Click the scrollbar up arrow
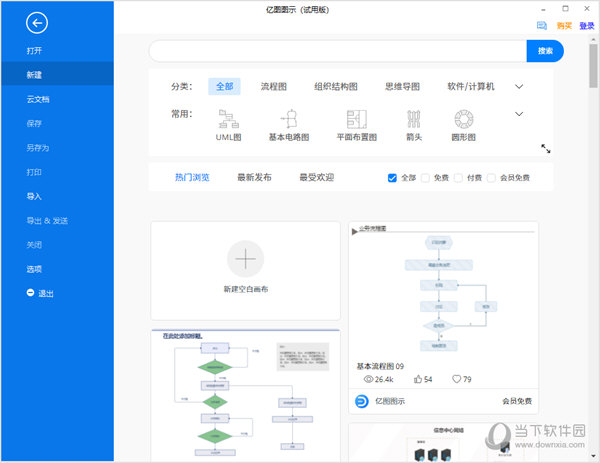The height and width of the screenshot is (463, 600). tap(593, 39)
